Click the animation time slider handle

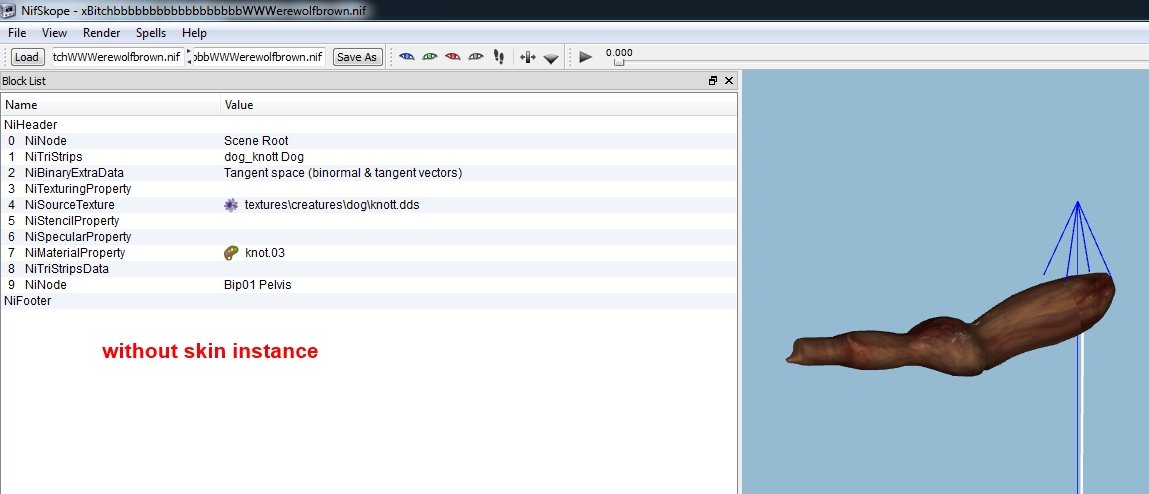[619, 62]
